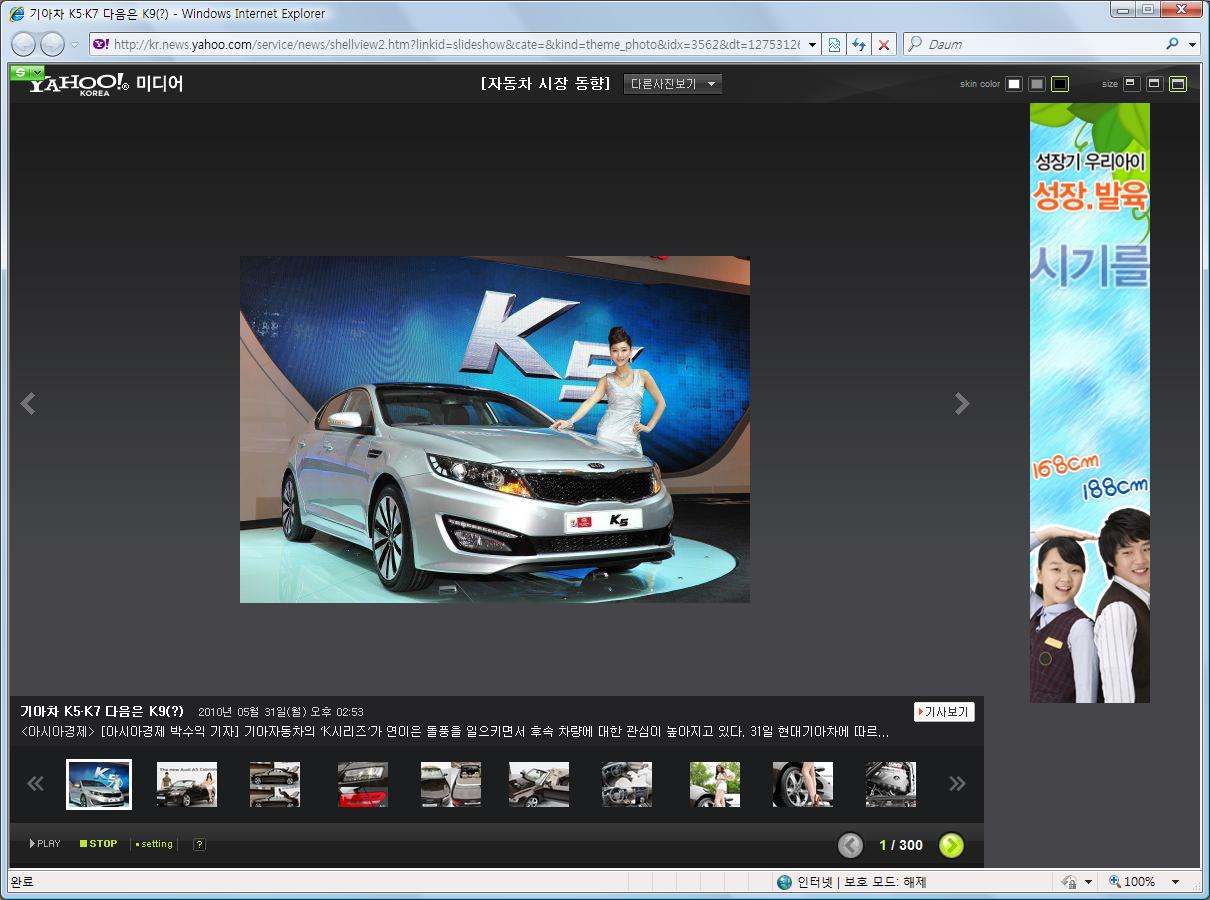Click the 완료 status bar text
The height and width of the screenshot is (900, 1210).
22,882
